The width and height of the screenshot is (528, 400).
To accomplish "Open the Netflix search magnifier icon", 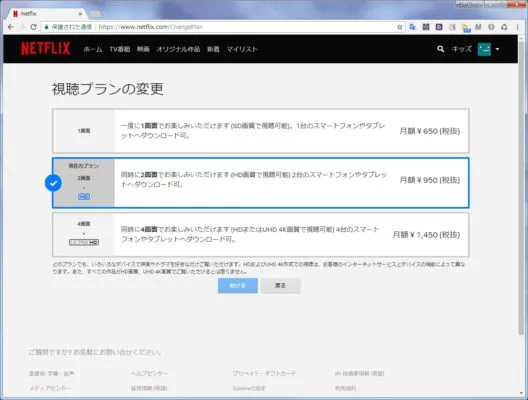I will [440, 49].
